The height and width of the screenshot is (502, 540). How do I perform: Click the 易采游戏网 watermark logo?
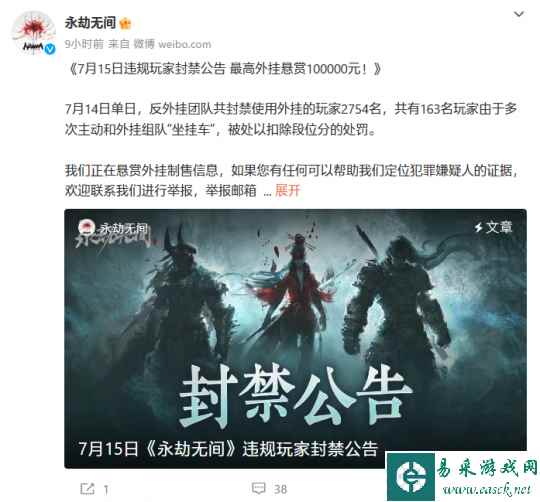(x=411, y=477)
